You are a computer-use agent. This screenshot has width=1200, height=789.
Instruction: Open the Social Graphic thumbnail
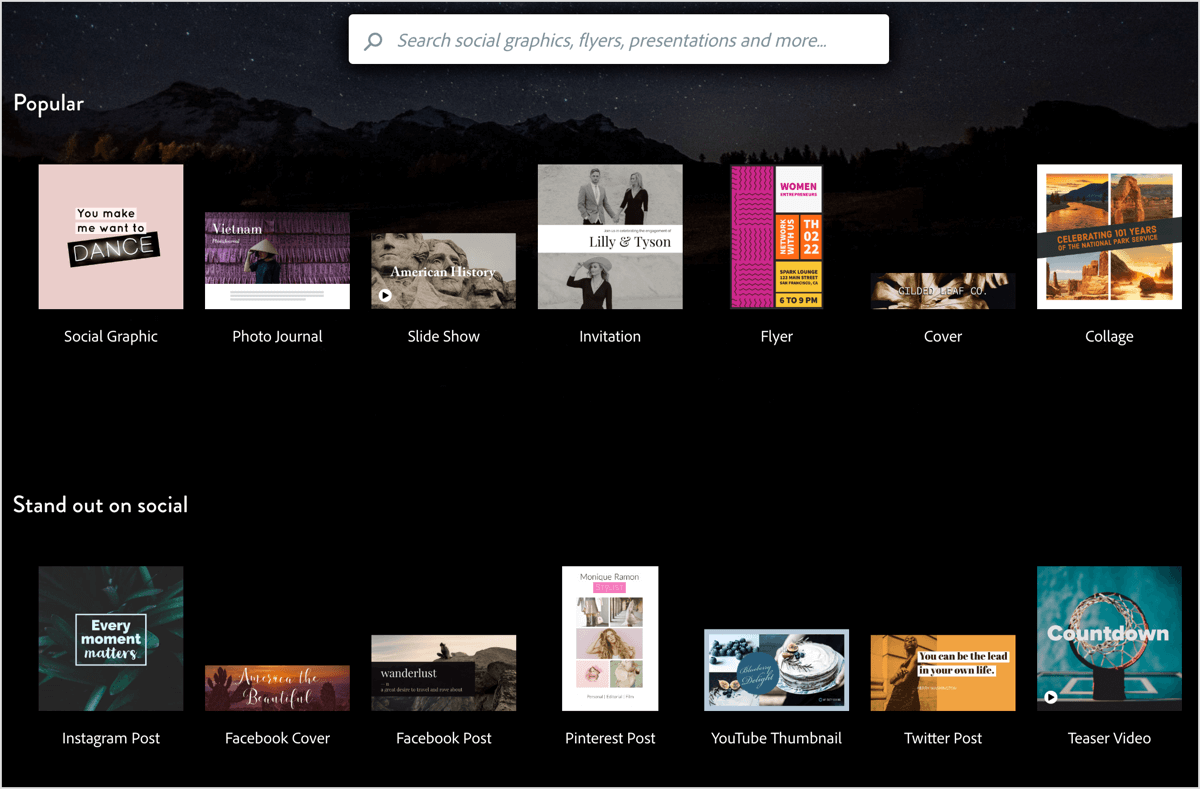tap(111, 237)
